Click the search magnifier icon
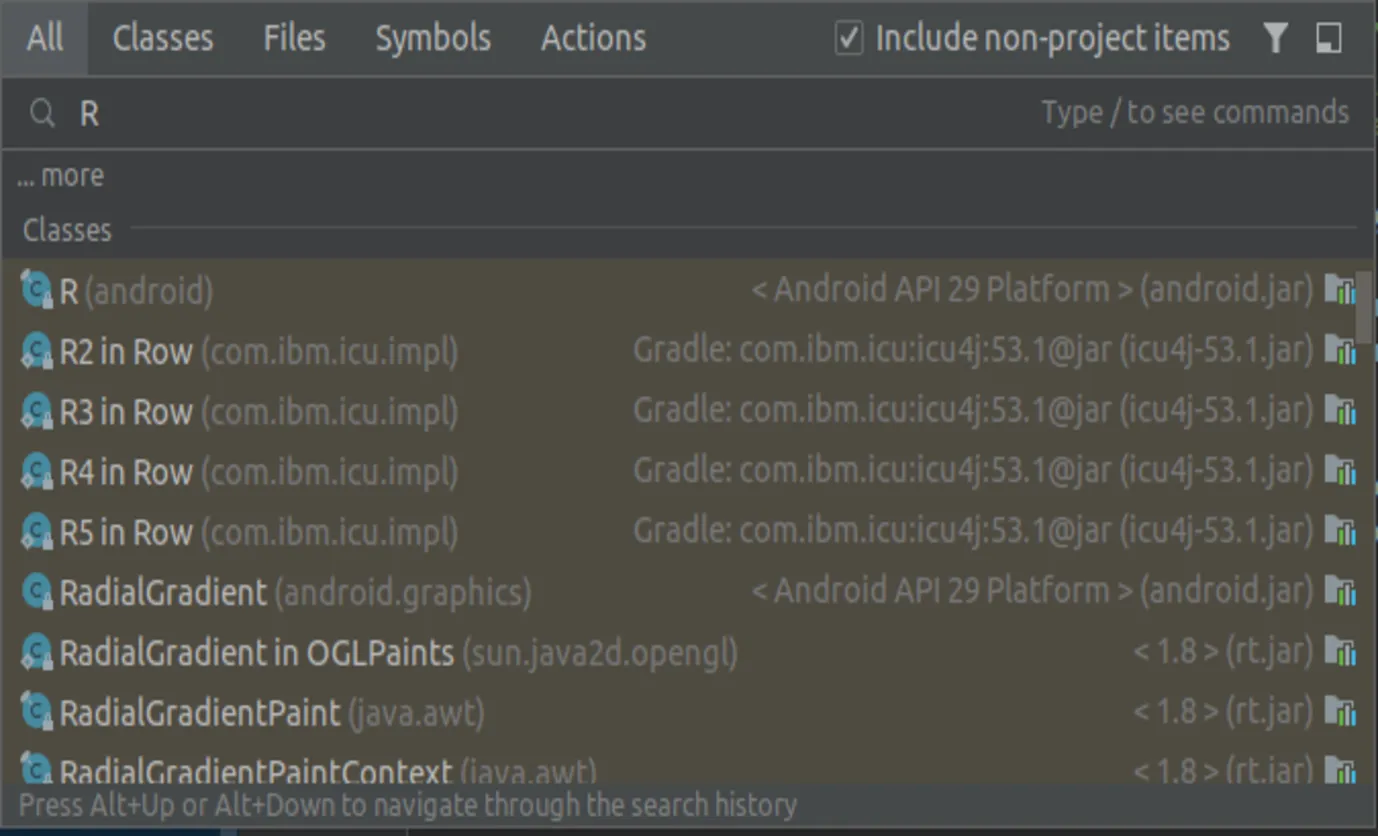Screen dimensions: 1378x836 (42, 114)
